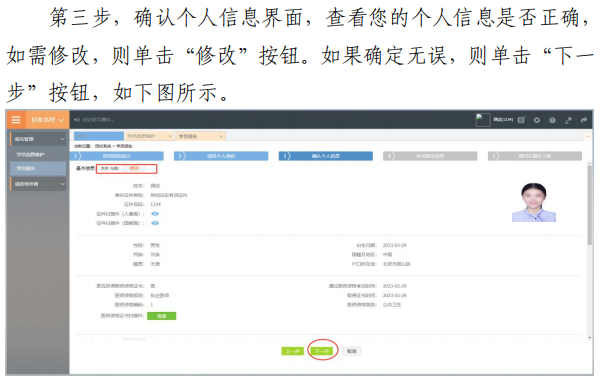The image size is (603, 388).
Task: Click the applicant portrait photo
Action: click(534, 202)
